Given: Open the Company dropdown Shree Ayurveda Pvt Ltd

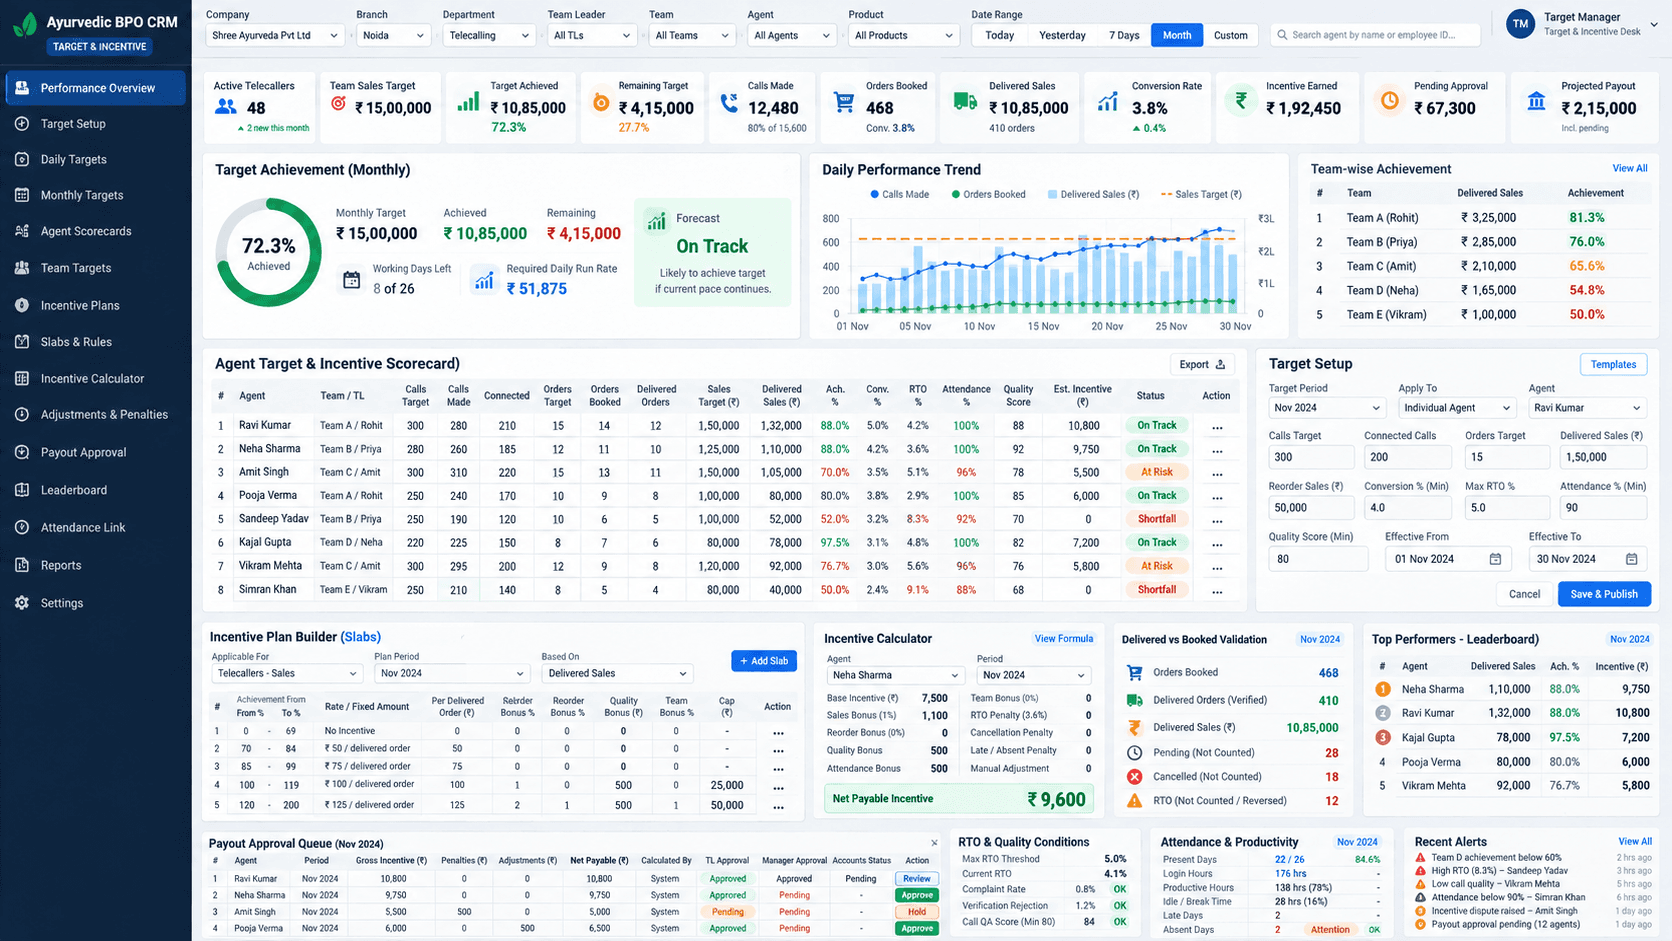Looking at the screenshot, I should 275,35.
